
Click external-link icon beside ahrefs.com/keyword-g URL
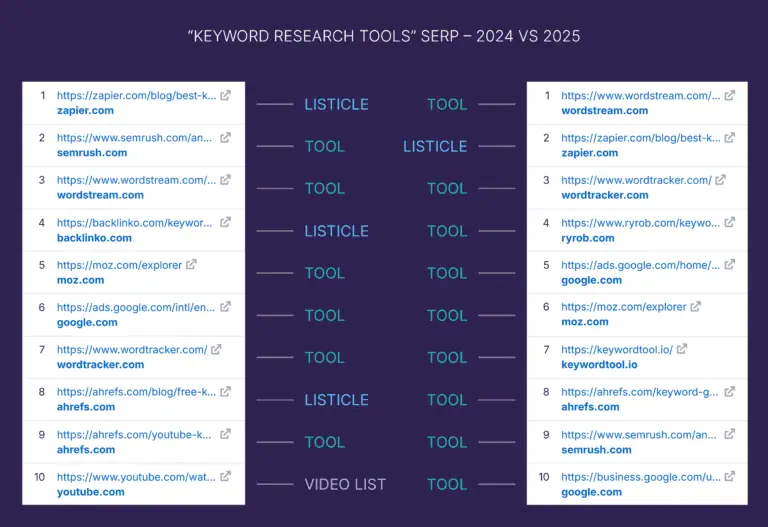(x=730, y=391)
